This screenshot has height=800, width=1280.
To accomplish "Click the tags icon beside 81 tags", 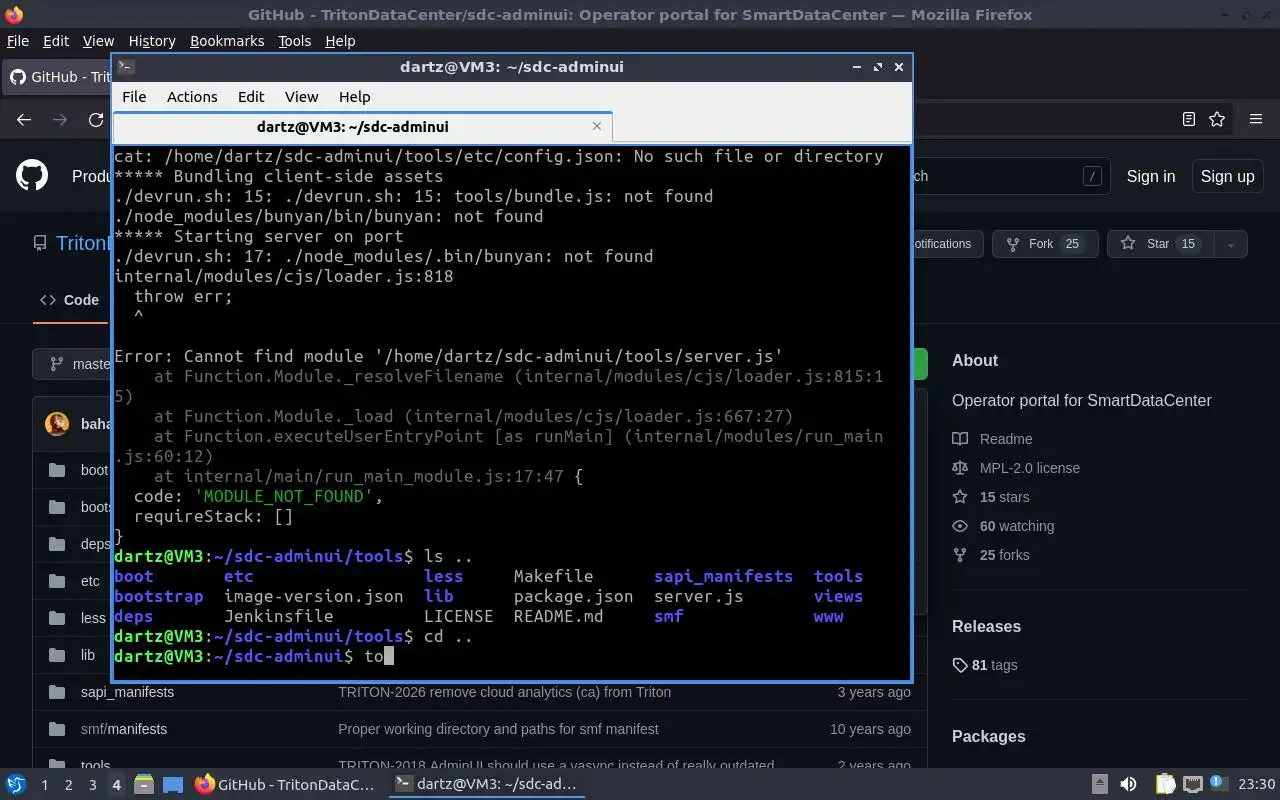I will 960,665.
